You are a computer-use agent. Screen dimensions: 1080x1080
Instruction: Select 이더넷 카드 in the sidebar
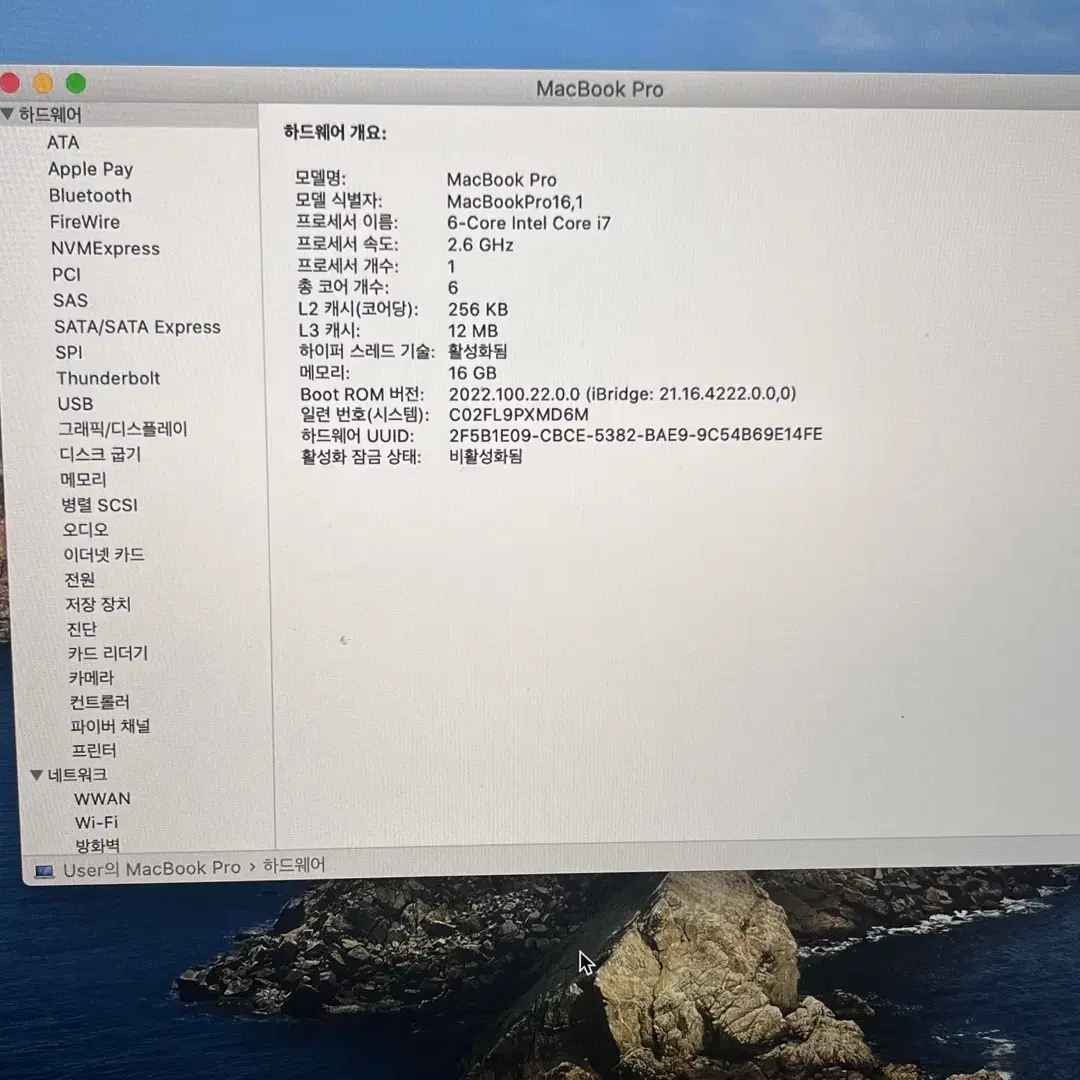(x=104, y=554)
